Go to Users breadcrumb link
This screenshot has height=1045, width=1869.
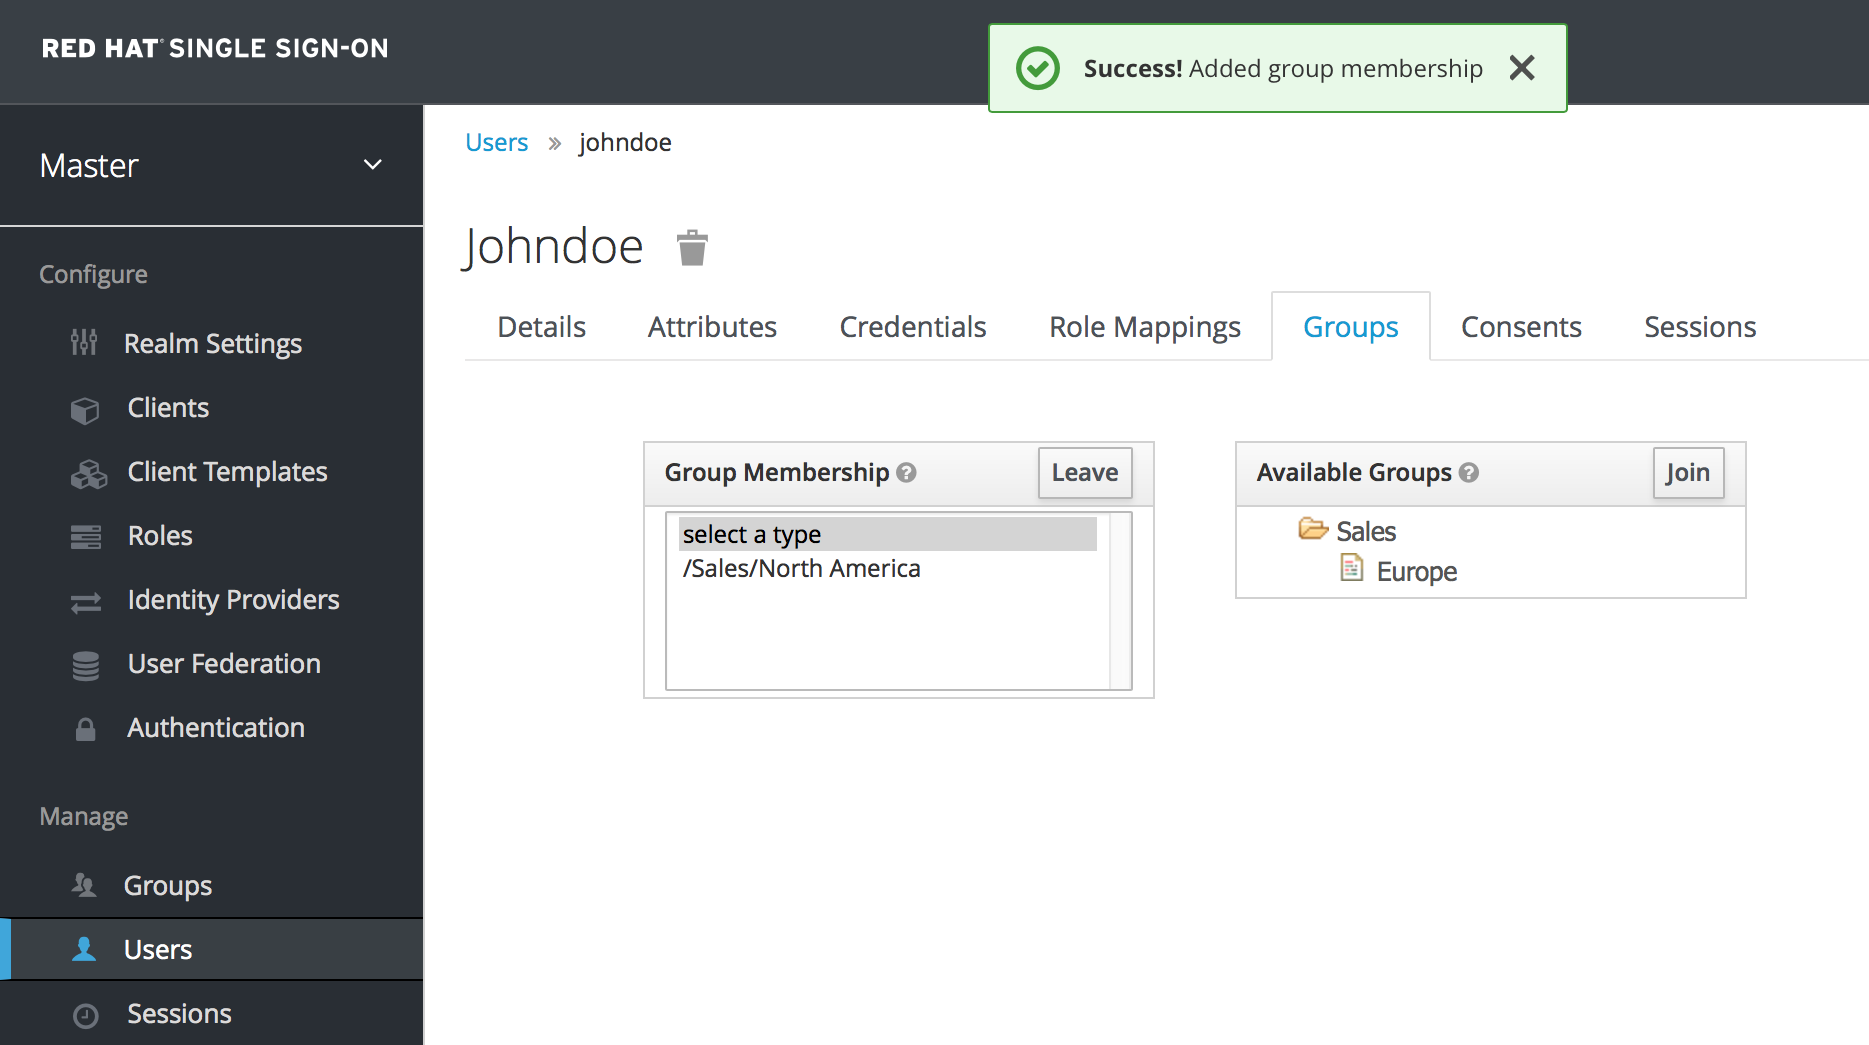click(496, 143)
